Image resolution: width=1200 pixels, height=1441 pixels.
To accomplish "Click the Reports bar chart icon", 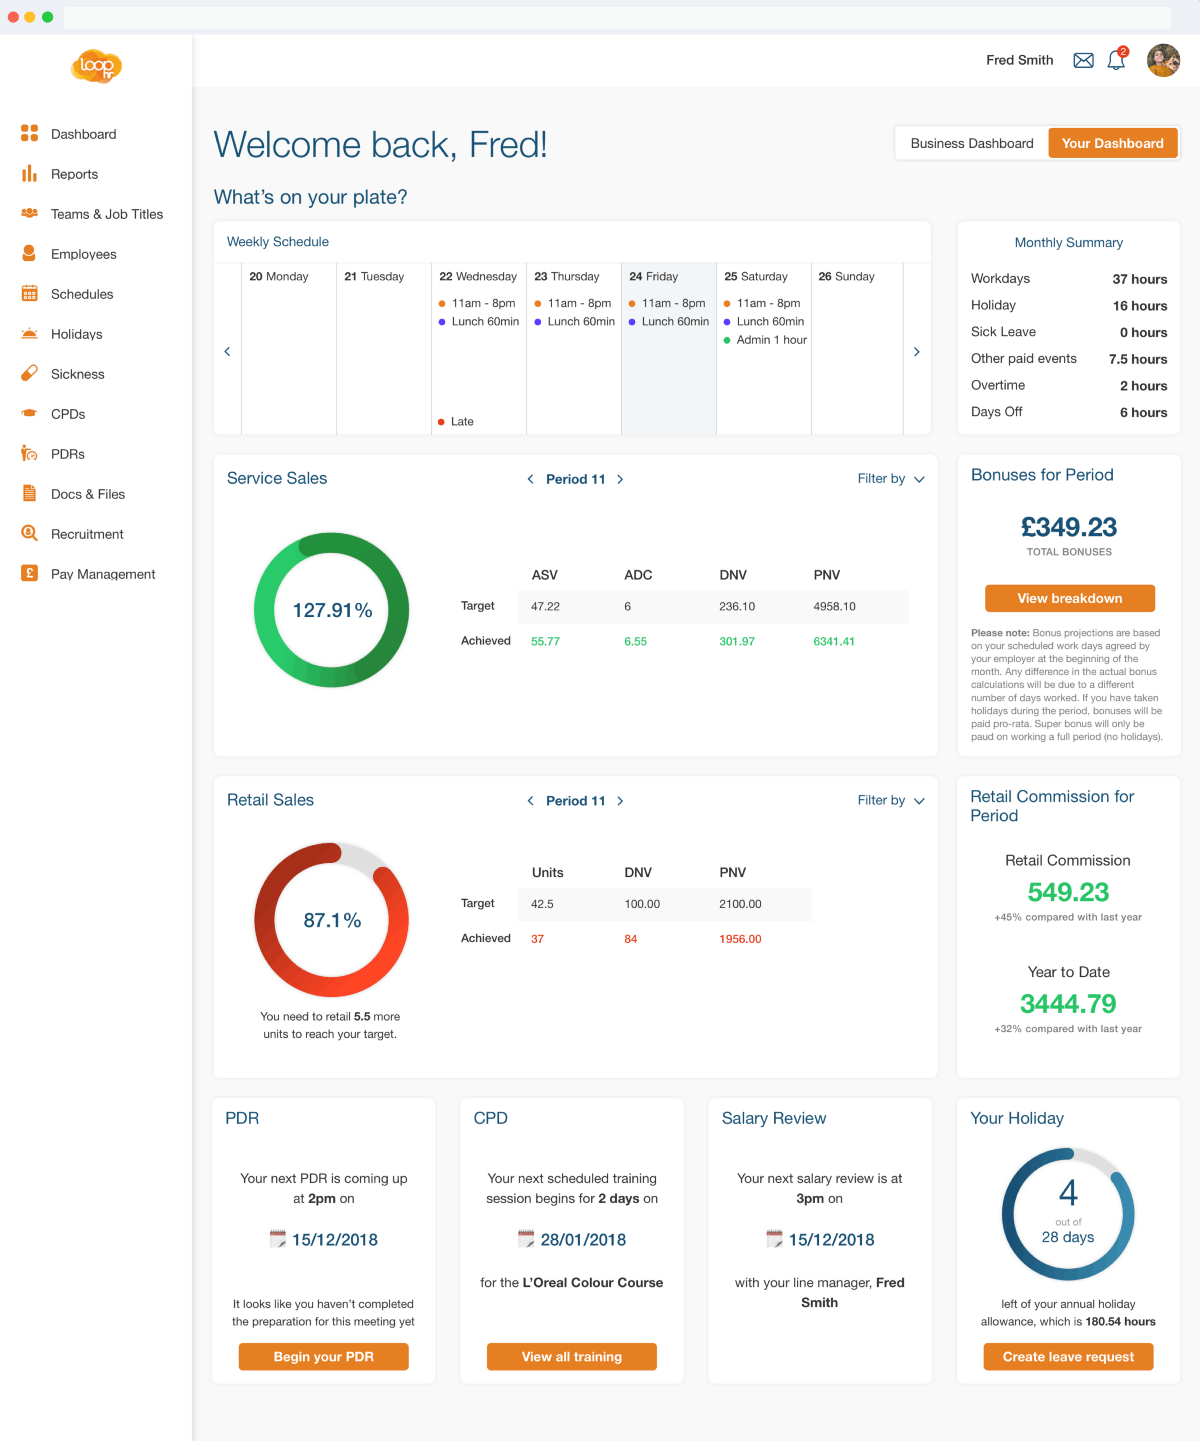I will tap(29, 174).
